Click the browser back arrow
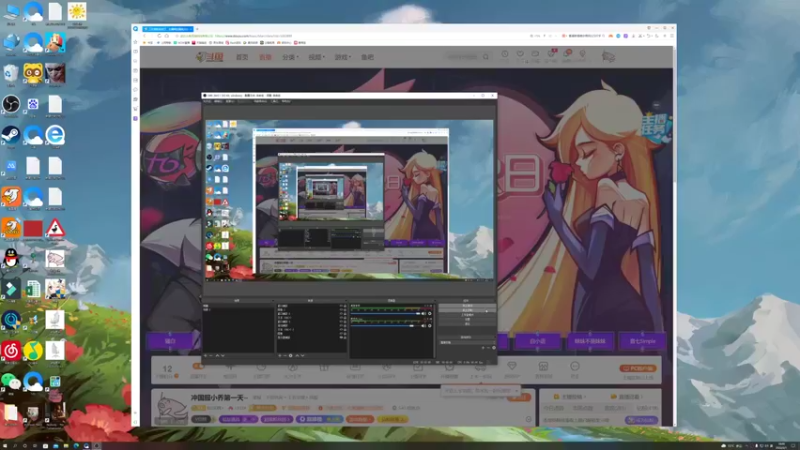 tap(144, 36)
